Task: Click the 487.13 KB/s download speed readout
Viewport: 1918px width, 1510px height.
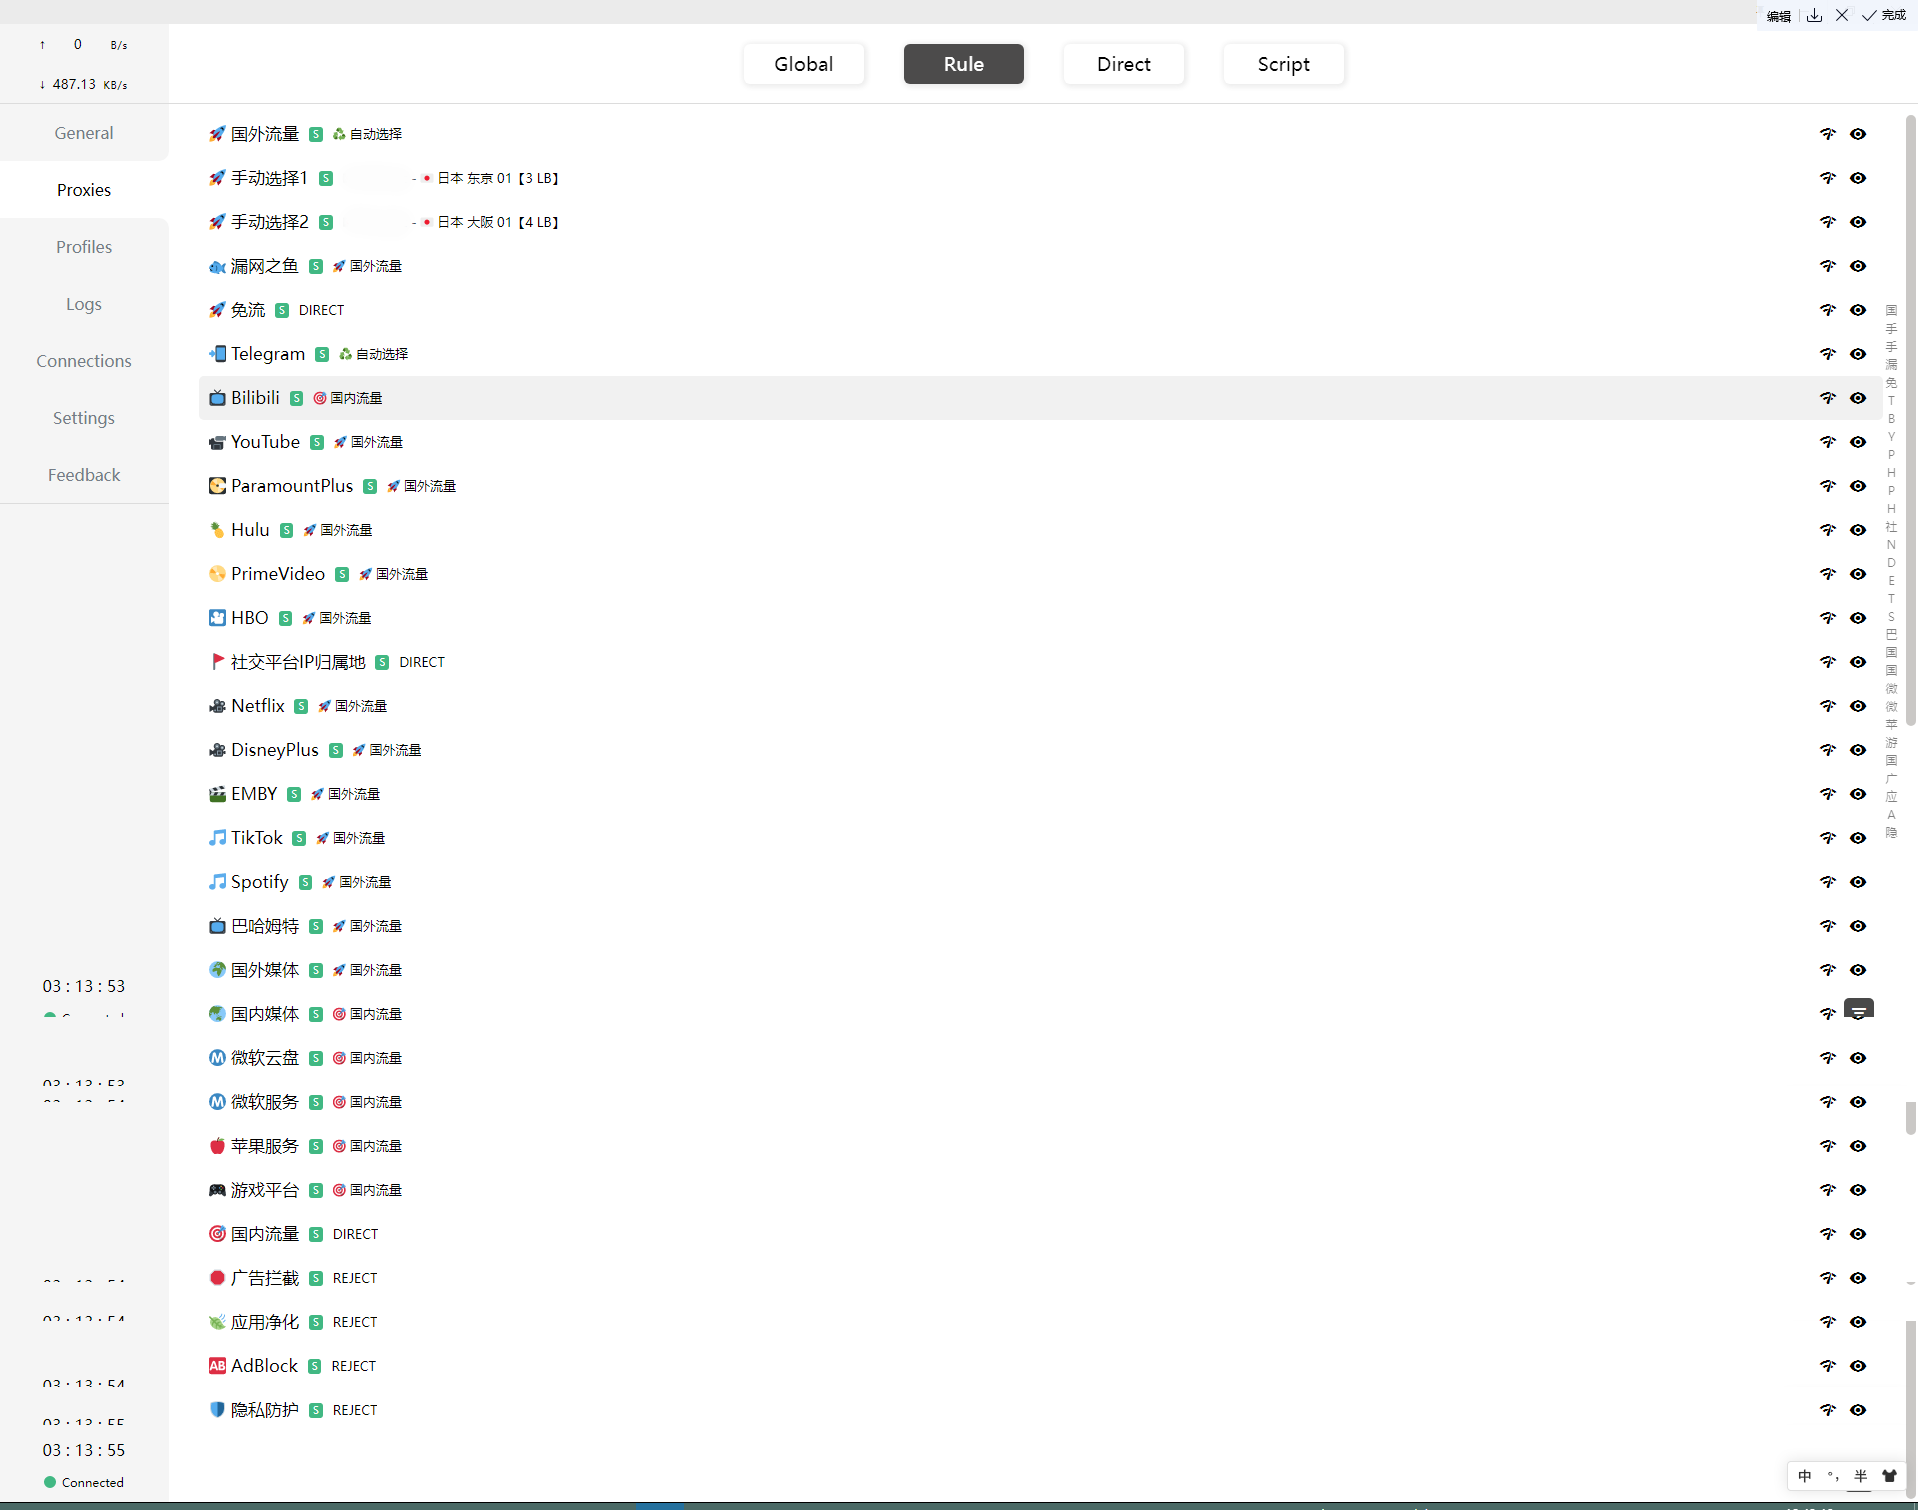Action: point(84,84)
